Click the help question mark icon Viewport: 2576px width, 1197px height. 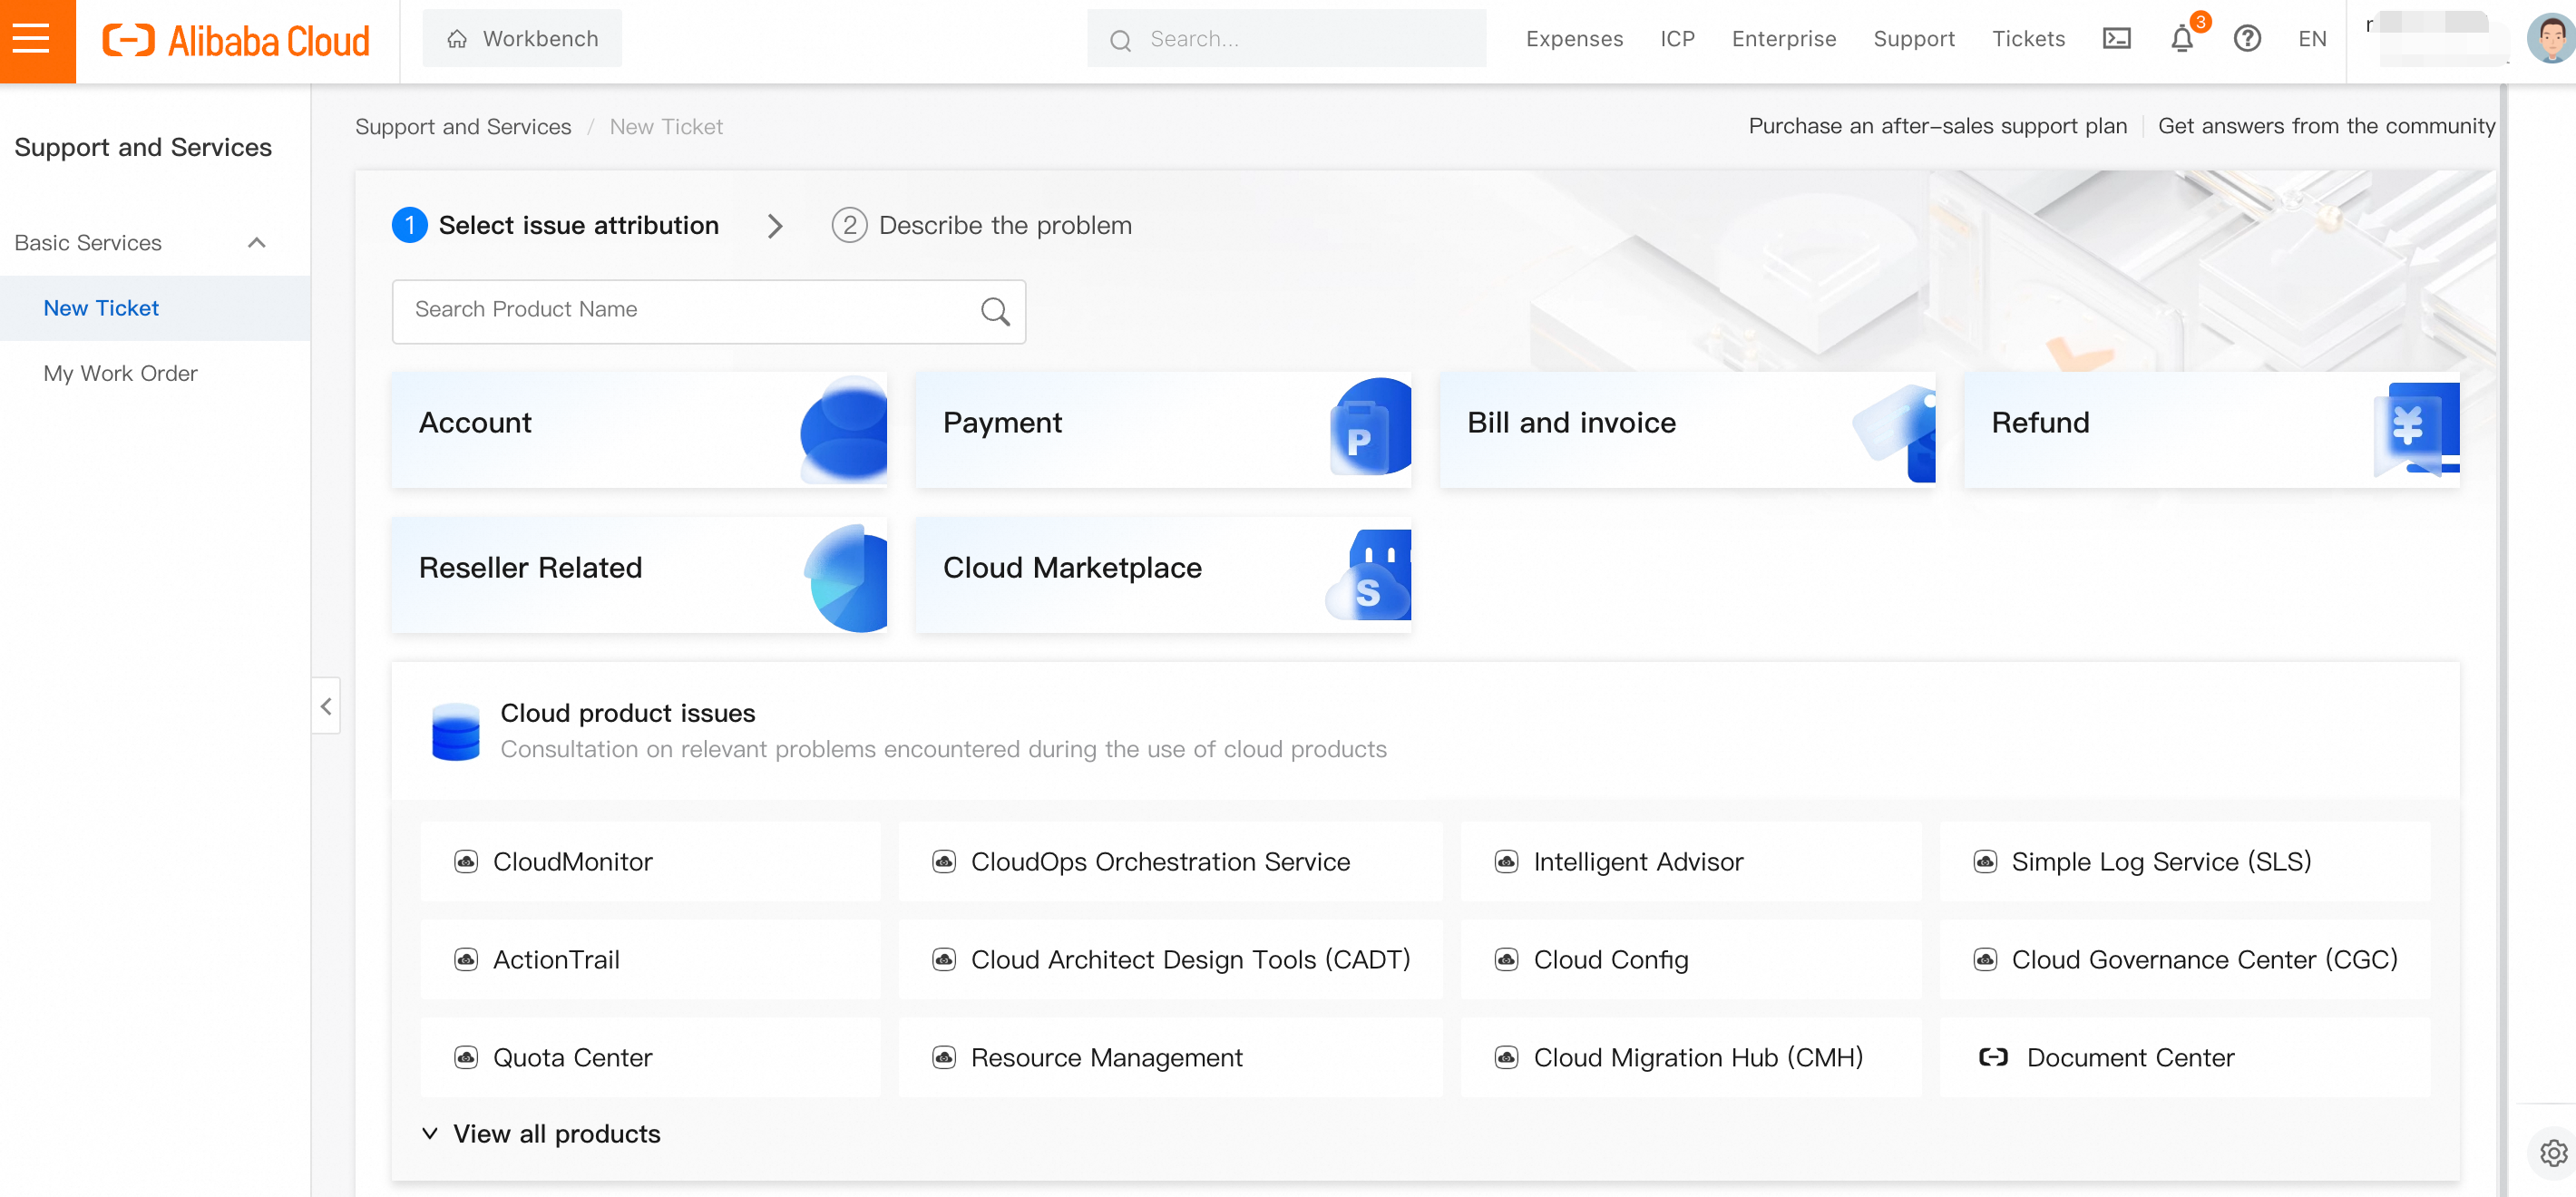coord(2246,39)
